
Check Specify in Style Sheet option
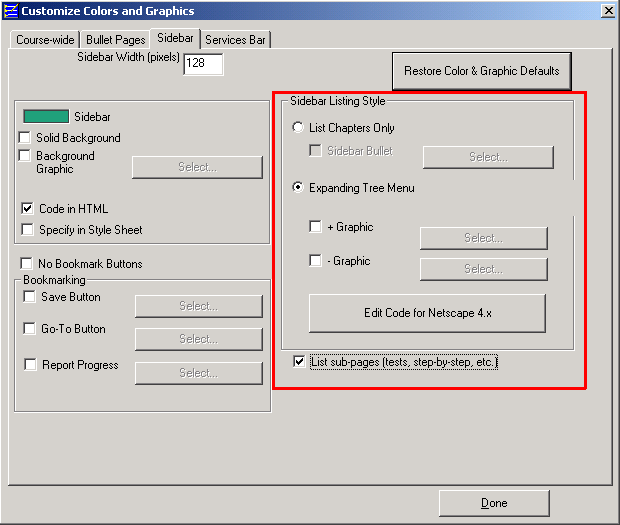[27, 229]
